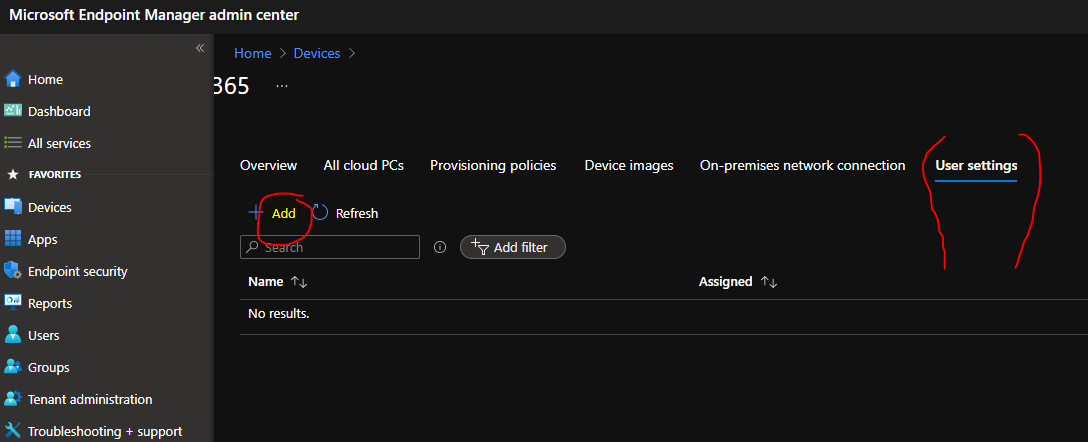1088x442 pixels.
Task: Select the User settings tab
Action: 976,166
